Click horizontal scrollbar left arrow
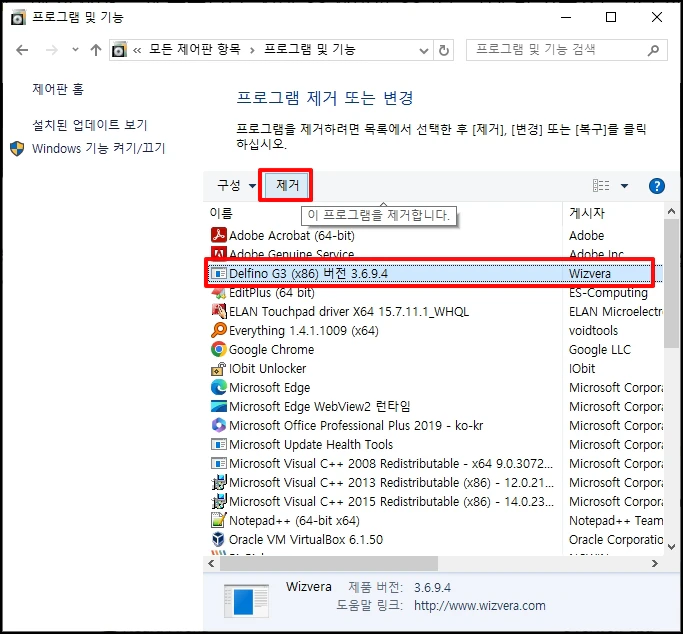This screenshot has height=634, width=683. [212, 563]
